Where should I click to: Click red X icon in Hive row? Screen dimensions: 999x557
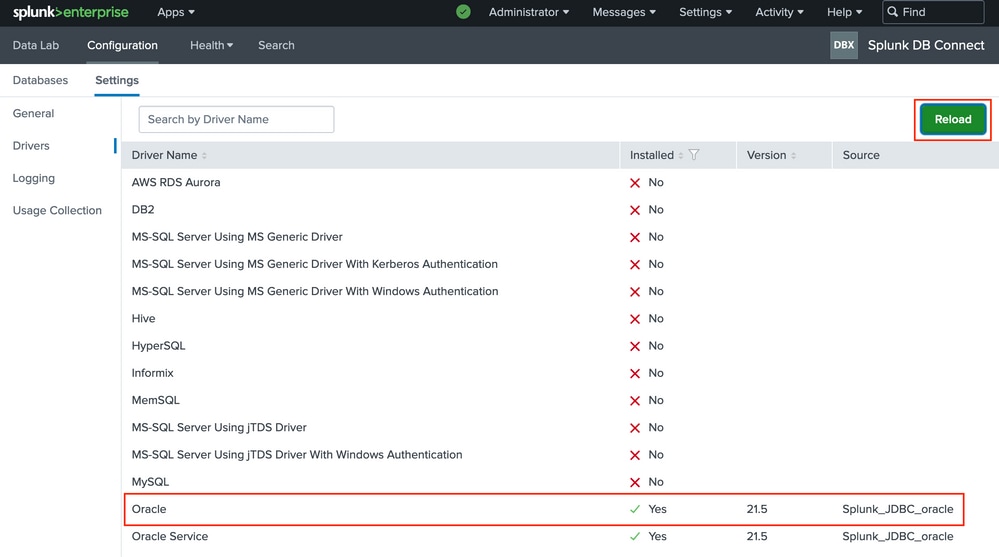(635, 319)
